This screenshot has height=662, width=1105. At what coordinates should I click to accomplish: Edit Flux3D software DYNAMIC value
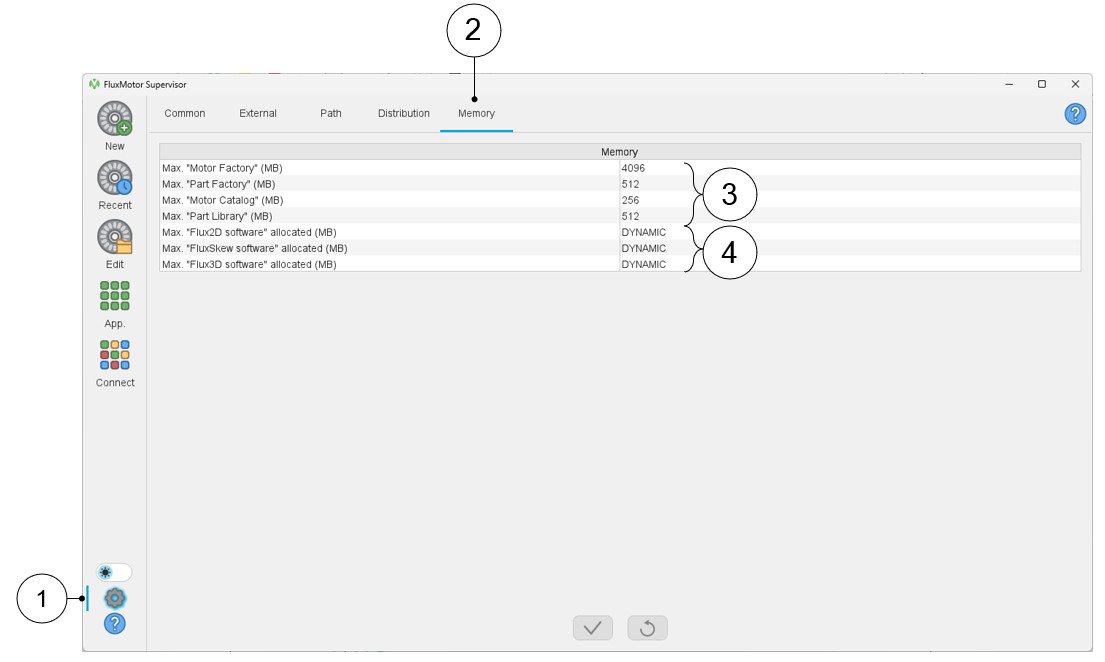pos(850,264)
